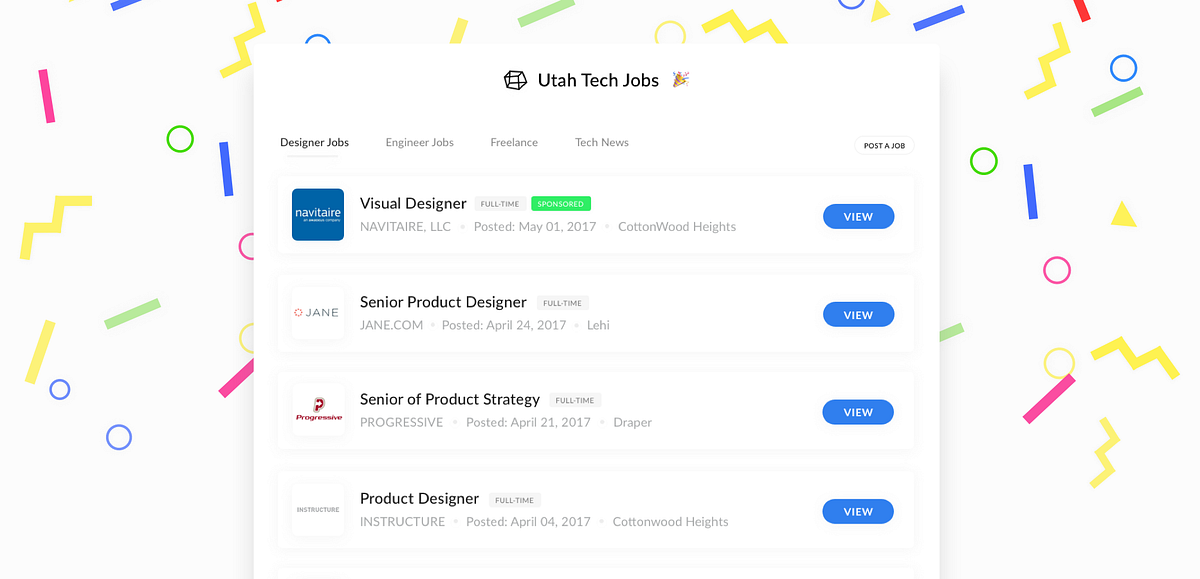Click the Post a Job button

[x=884, y=146]
